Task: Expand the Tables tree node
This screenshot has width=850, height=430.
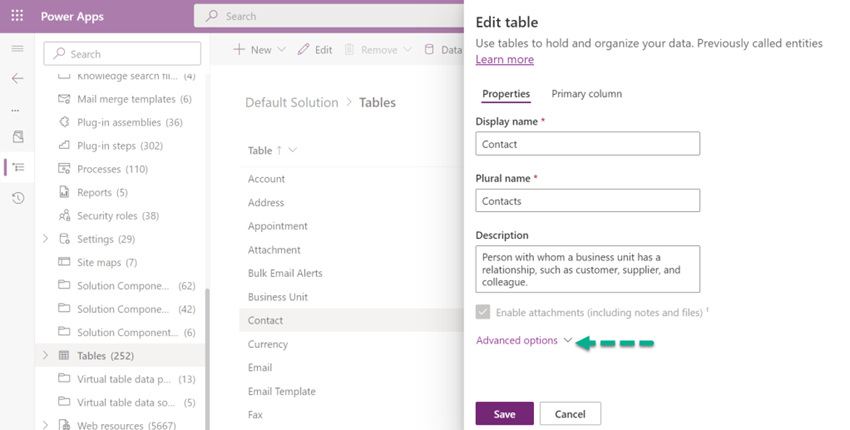Action: point(46,356)
